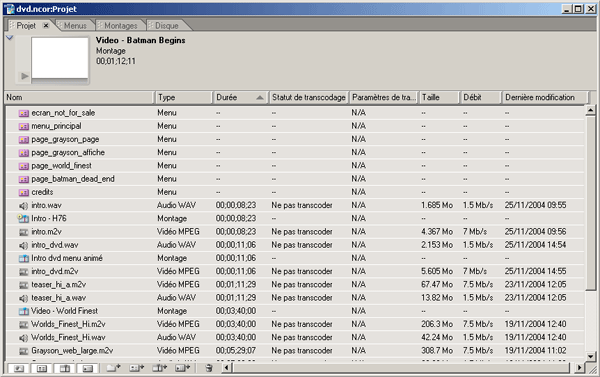Click the Intro - H76 montage icon
This screenshot has width=600, height=377.
23,219
